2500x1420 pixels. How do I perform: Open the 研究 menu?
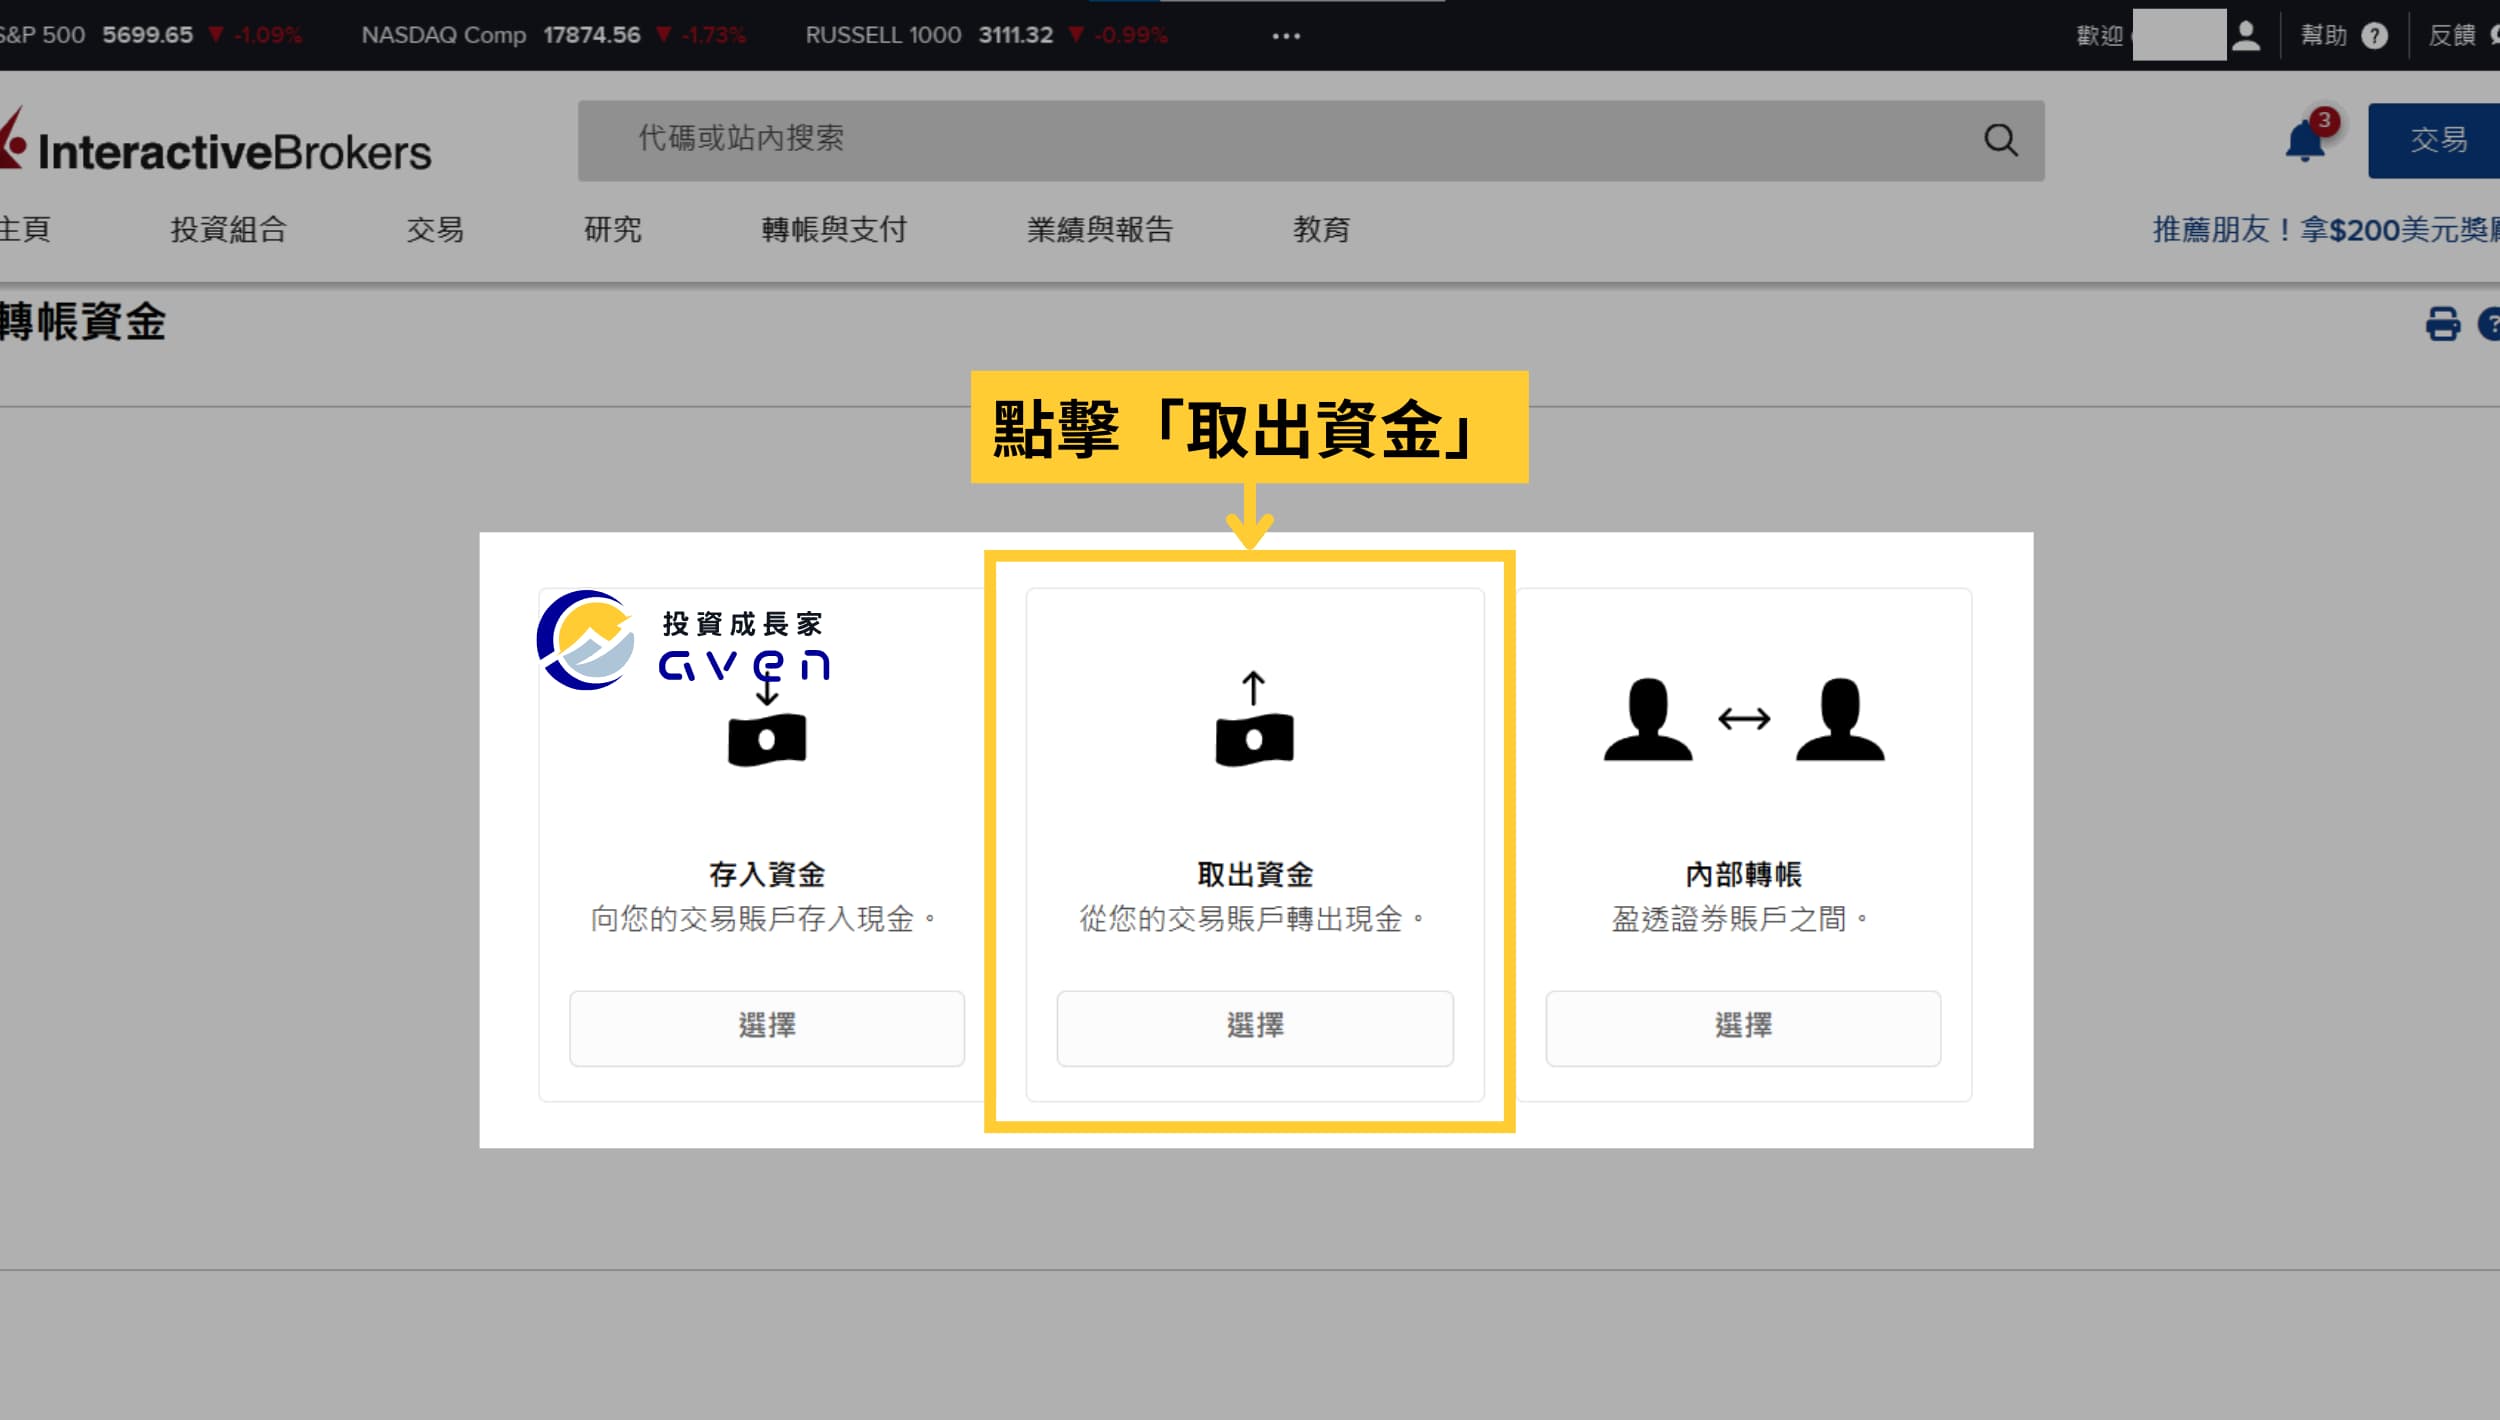point(612,230)
